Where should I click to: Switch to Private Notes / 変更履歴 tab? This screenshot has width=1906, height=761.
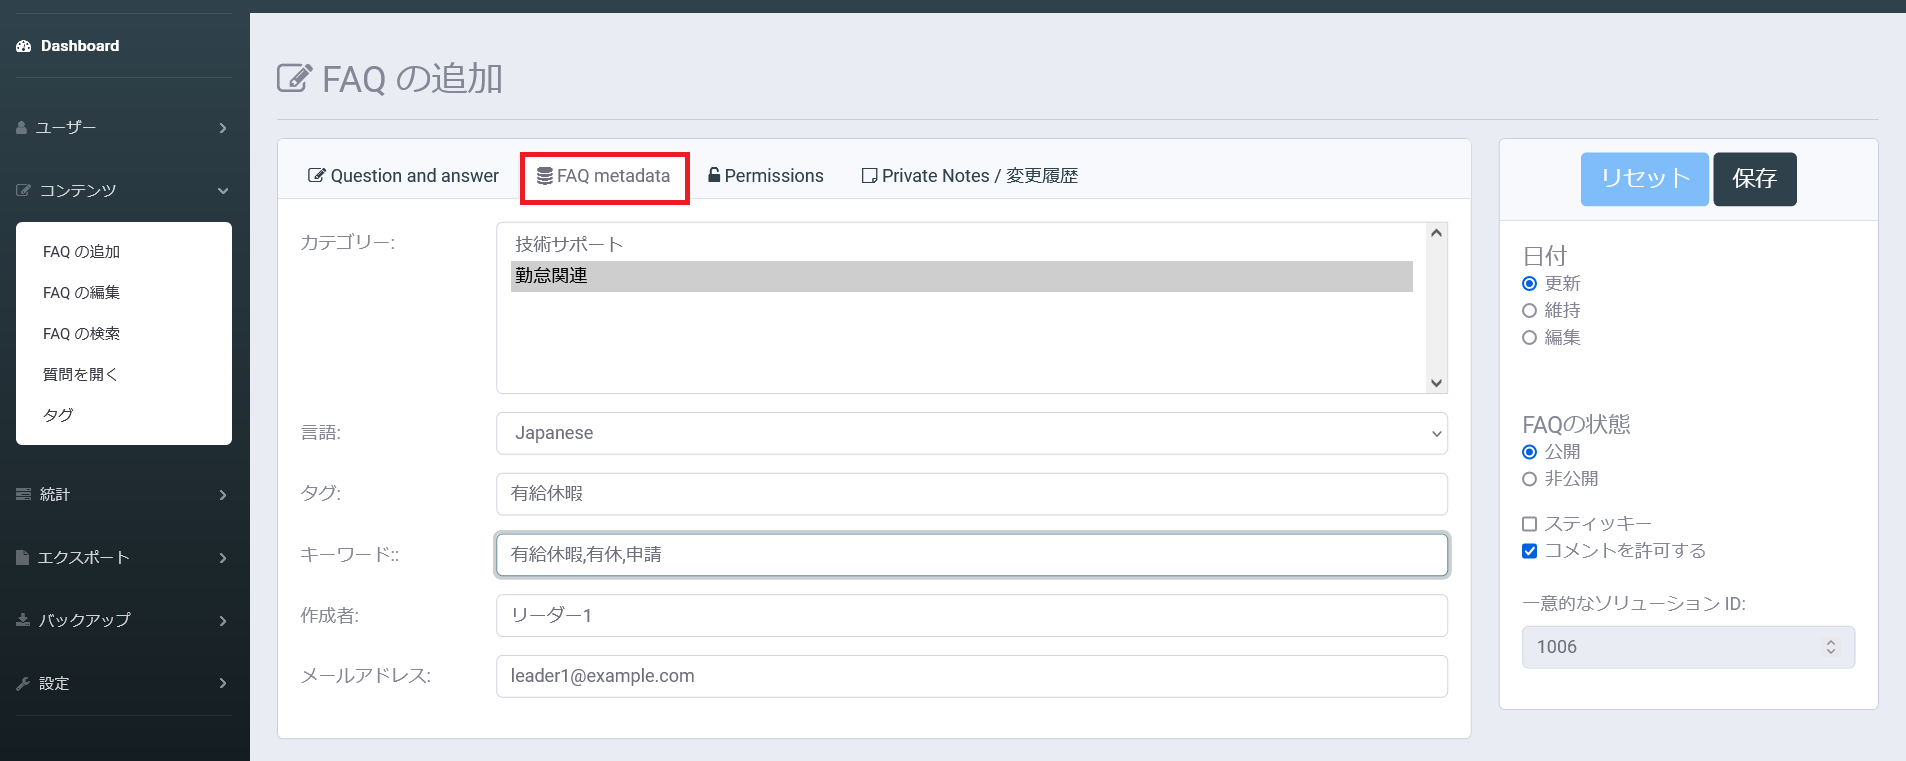pos(970,176)
